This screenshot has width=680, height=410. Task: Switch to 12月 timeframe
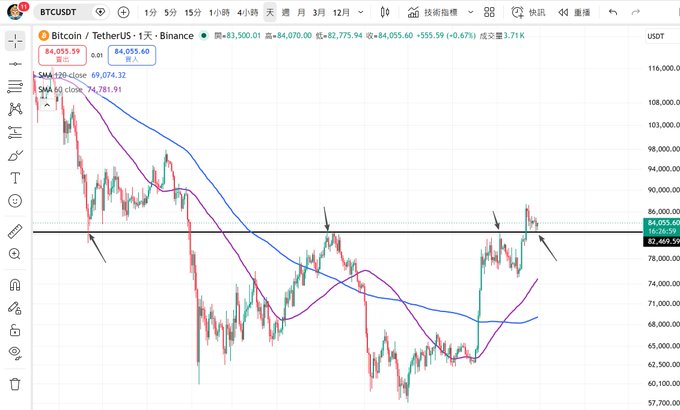coord(341,13)
